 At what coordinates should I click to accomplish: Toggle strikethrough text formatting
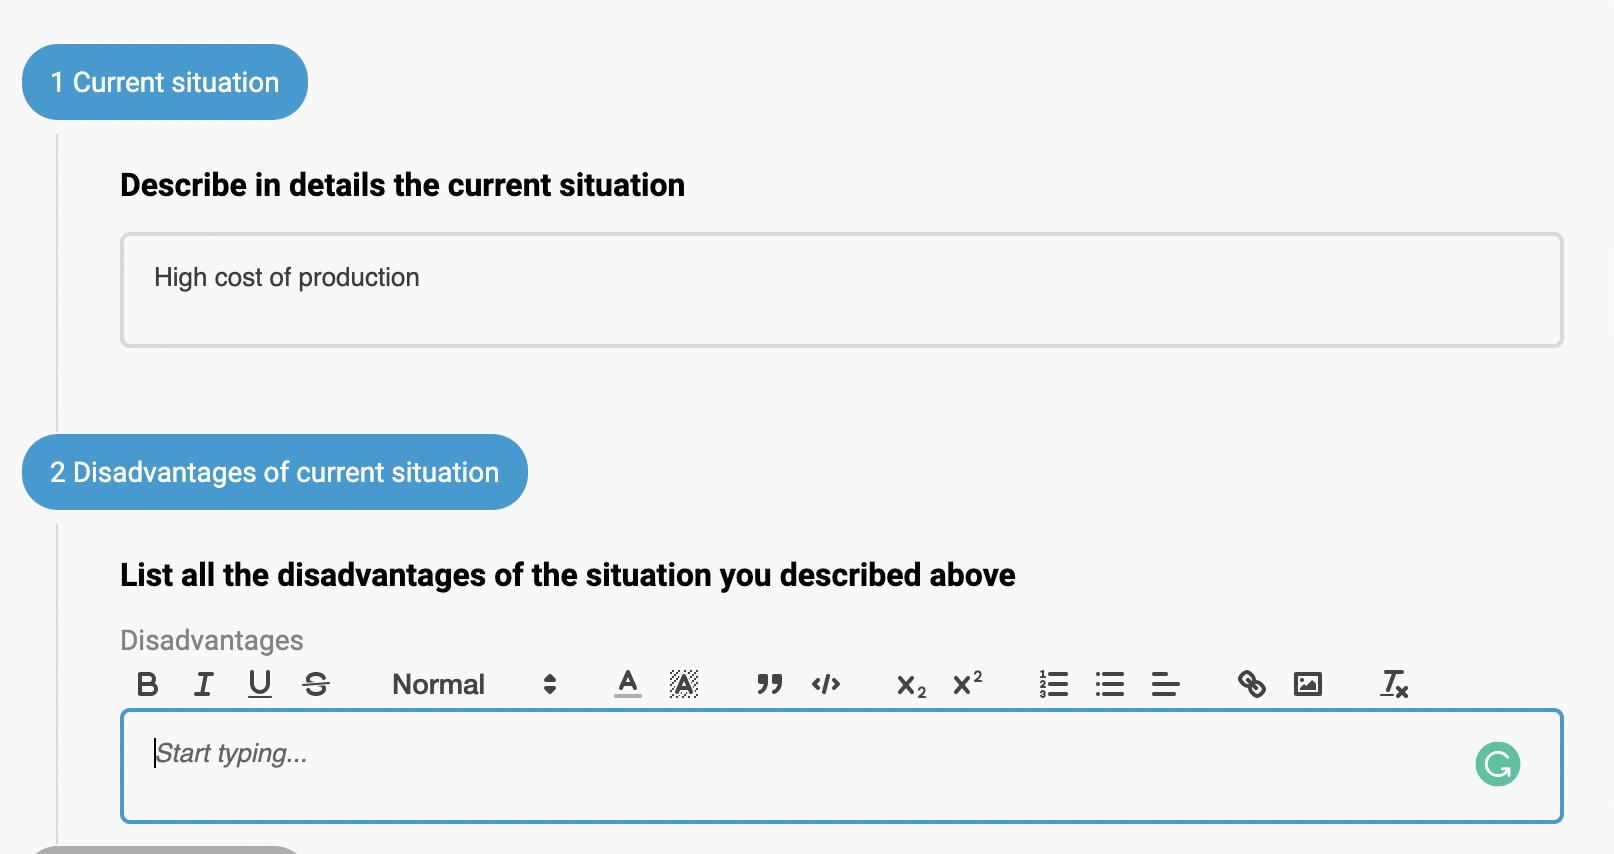click(x=316, y=684)
